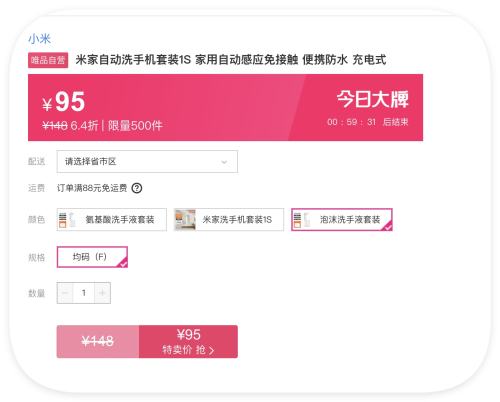This screenshot has height=402, width=500.
Task: Open the 小米 brand link
Action: [x=39, y=39]
